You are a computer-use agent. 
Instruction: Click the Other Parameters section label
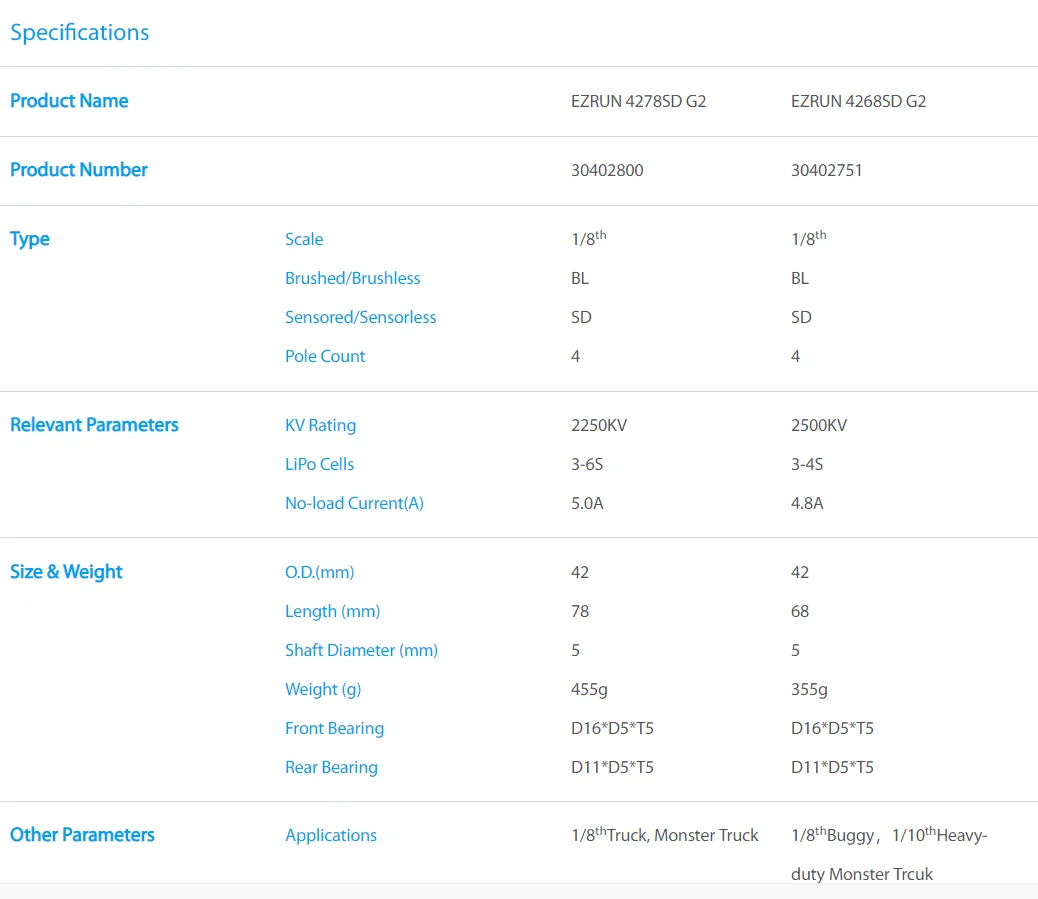82,835
